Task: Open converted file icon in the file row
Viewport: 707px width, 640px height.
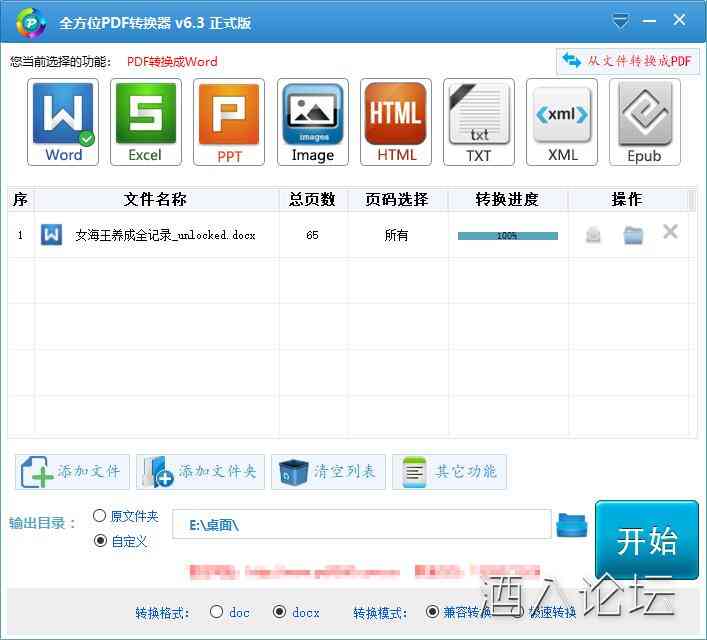Action: click(x=593, y=235)
